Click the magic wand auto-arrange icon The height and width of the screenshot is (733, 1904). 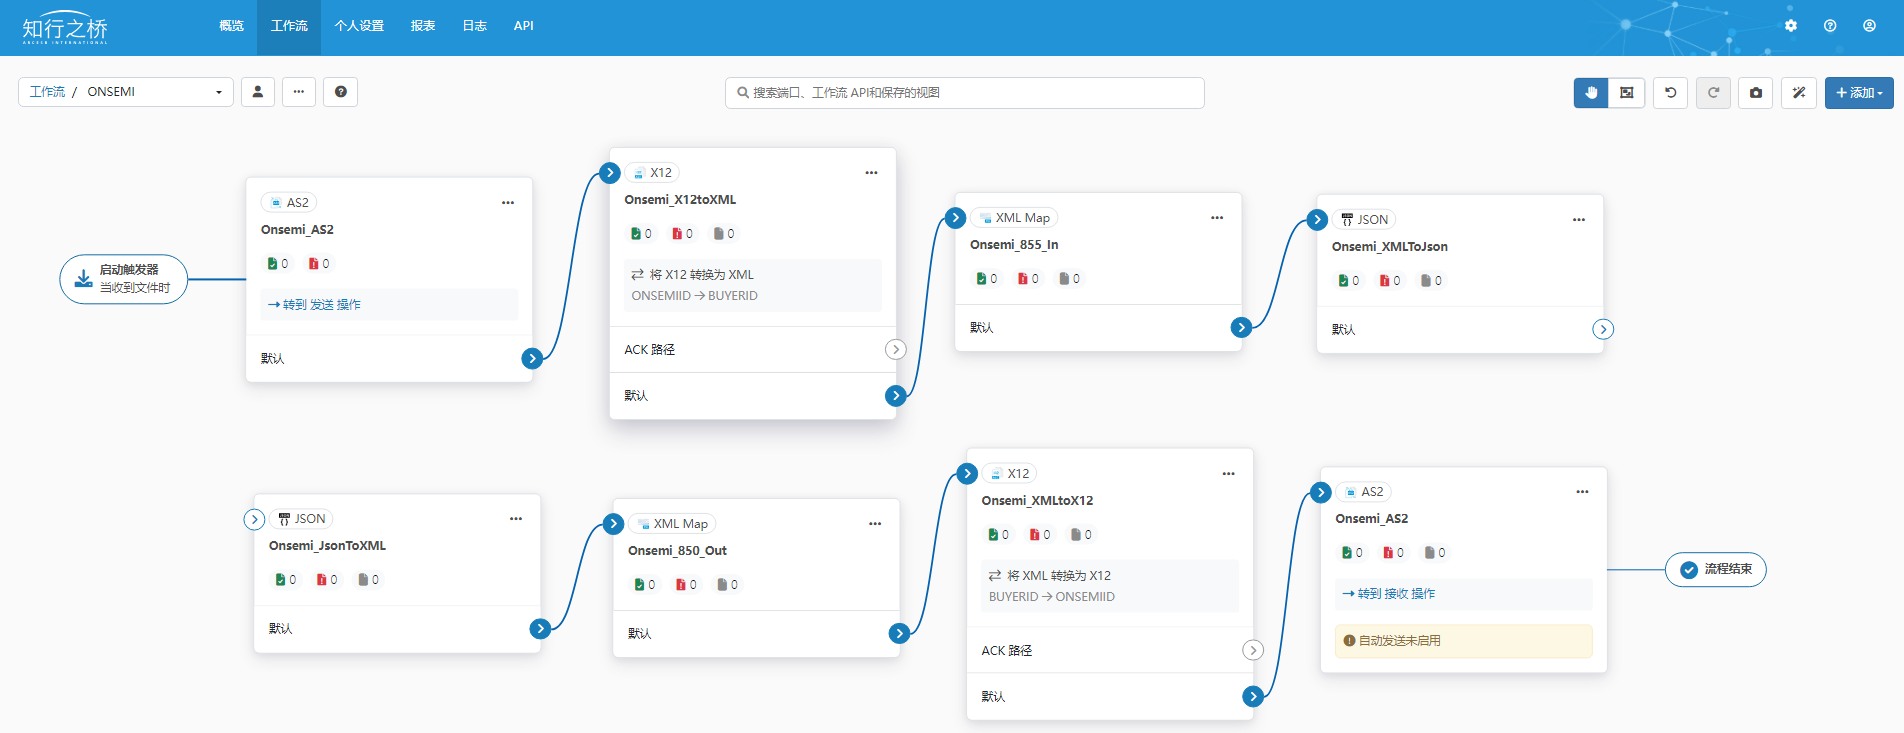[1799, 93]
